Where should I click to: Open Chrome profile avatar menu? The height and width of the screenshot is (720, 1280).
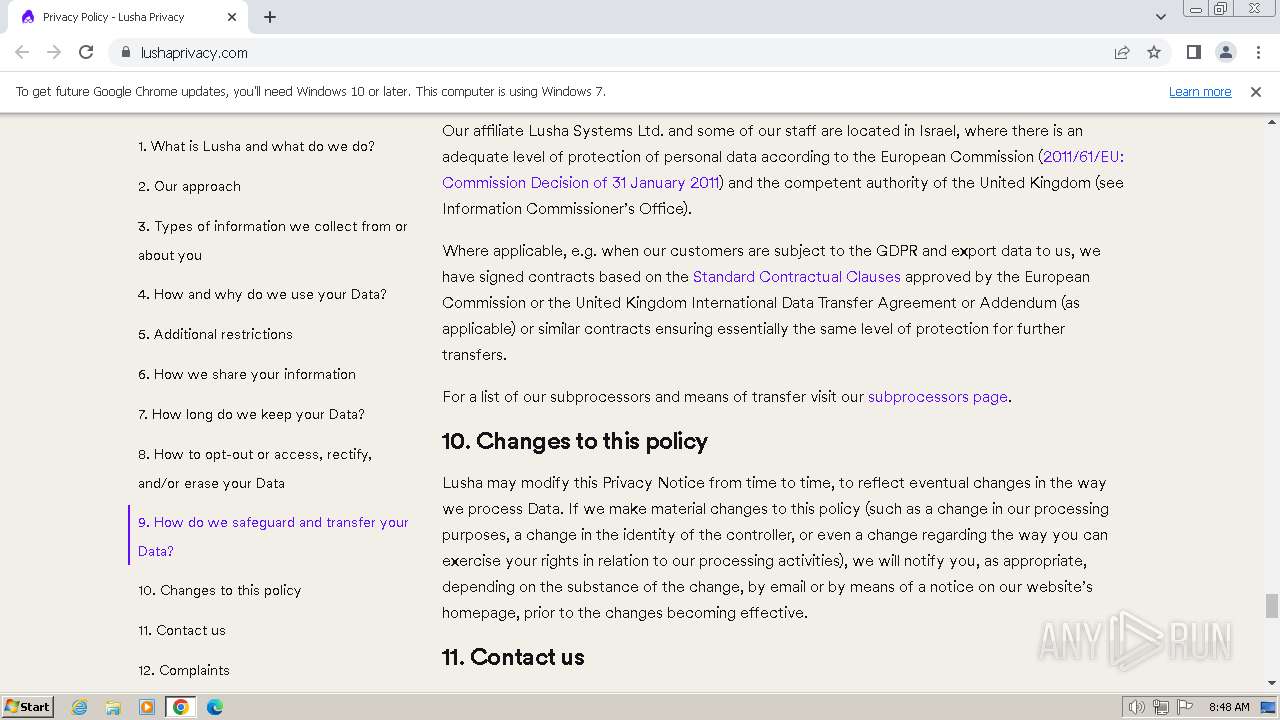1226,53
